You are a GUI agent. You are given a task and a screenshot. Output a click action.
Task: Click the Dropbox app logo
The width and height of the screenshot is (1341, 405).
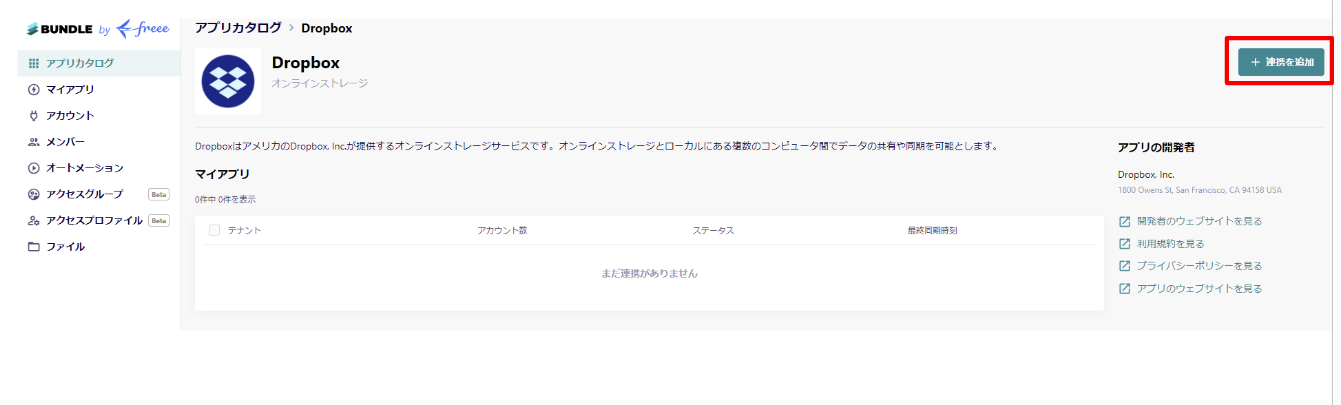pyautogui.click(x=228, y=81)
